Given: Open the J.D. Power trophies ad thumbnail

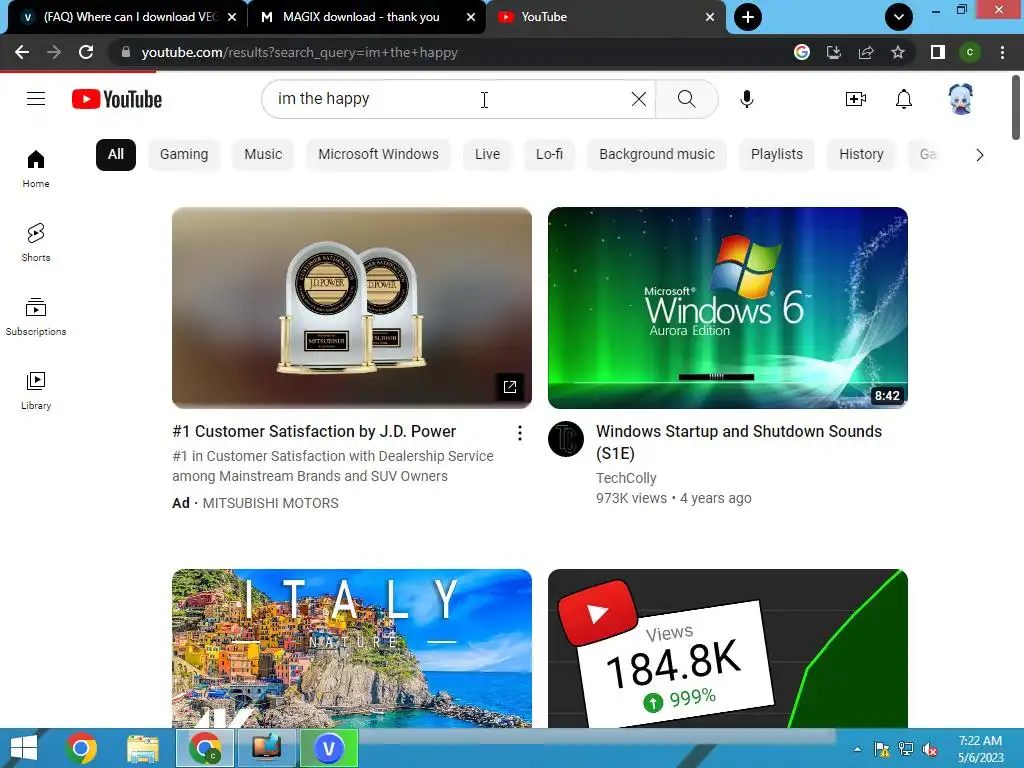Looking at the screenshot, I should point(351,308).
